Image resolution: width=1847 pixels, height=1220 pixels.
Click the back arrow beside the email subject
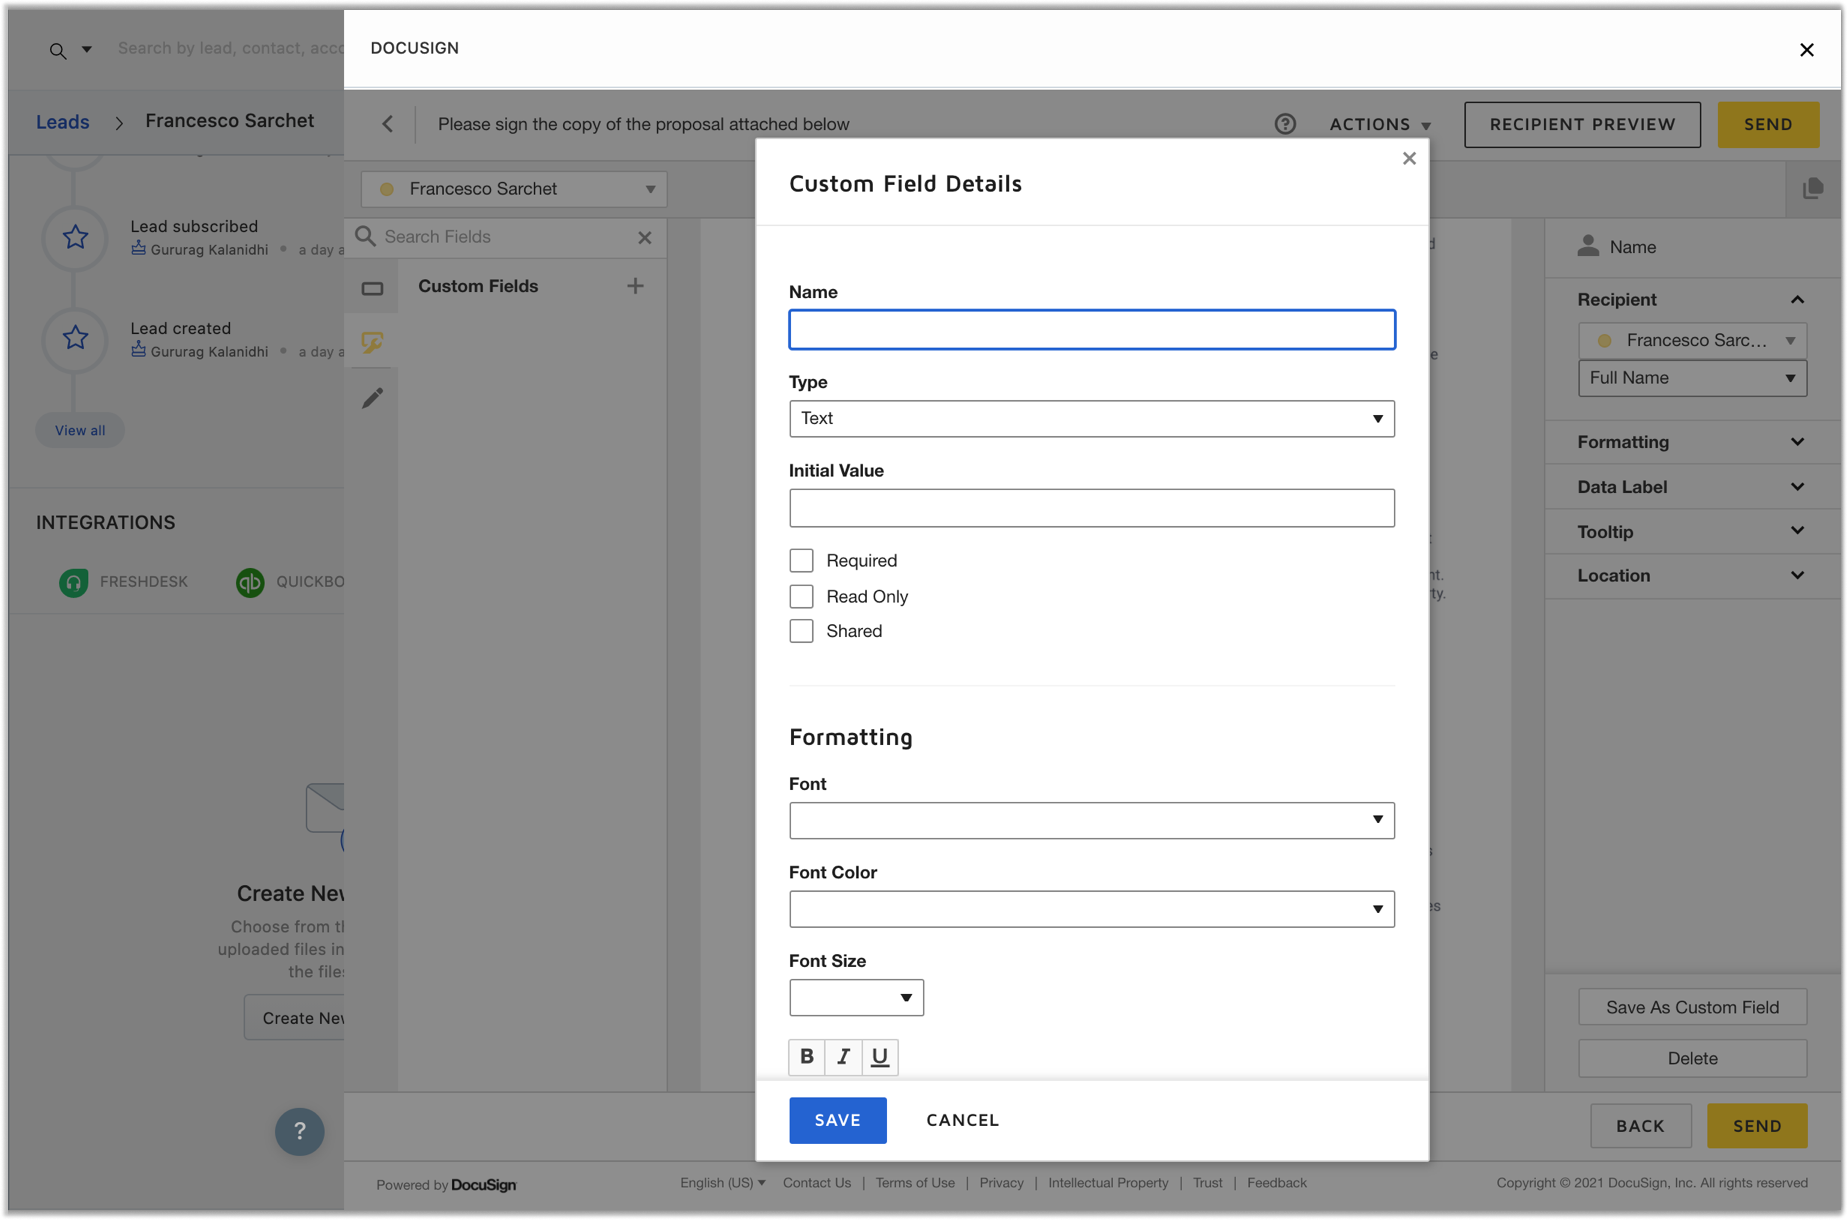[388, 124]
